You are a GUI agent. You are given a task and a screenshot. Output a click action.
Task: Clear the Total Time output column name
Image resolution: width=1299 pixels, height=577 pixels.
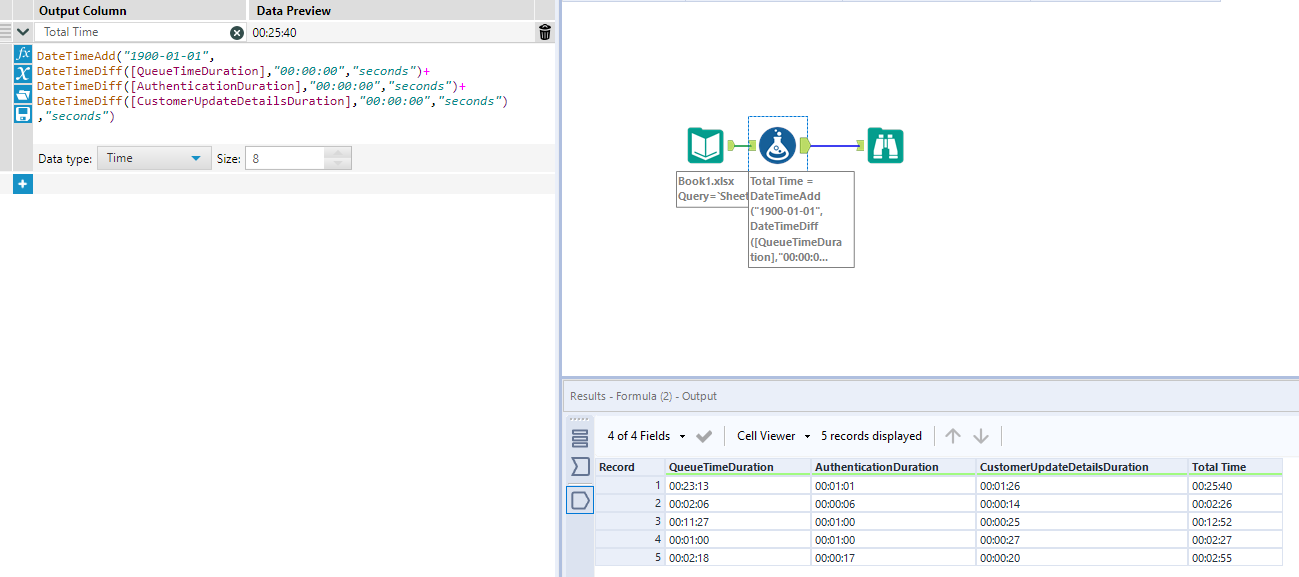pyautogui.click(x=237, y=32)
